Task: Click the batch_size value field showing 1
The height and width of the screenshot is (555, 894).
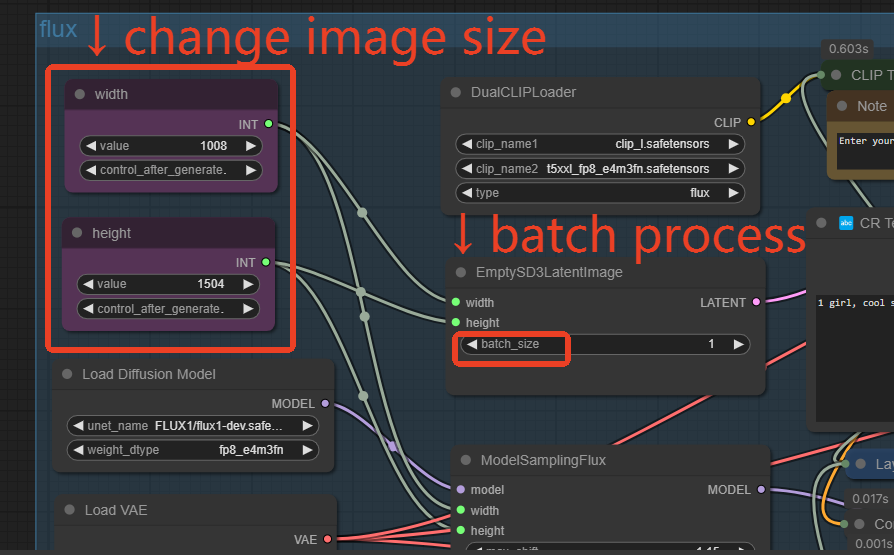Action: [605, 344]
